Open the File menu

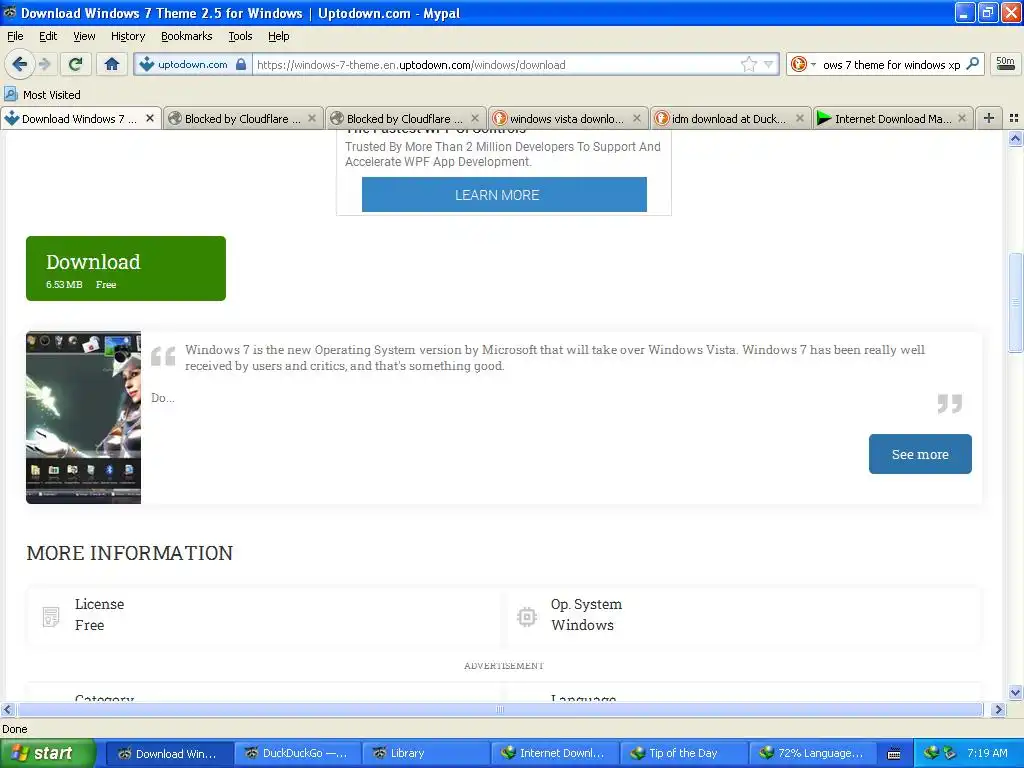point(15,36)
